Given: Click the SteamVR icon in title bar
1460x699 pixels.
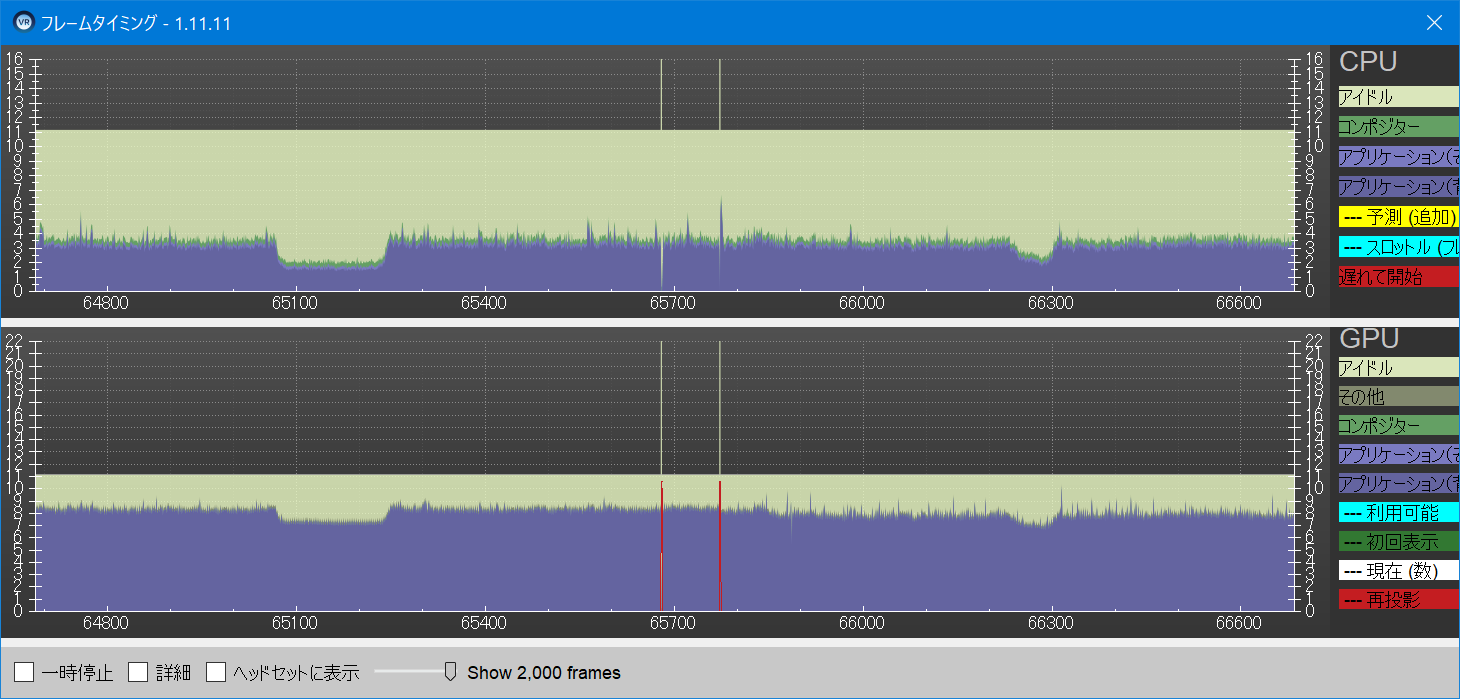Looking at the screenshot, I should [x=23, y=22].
